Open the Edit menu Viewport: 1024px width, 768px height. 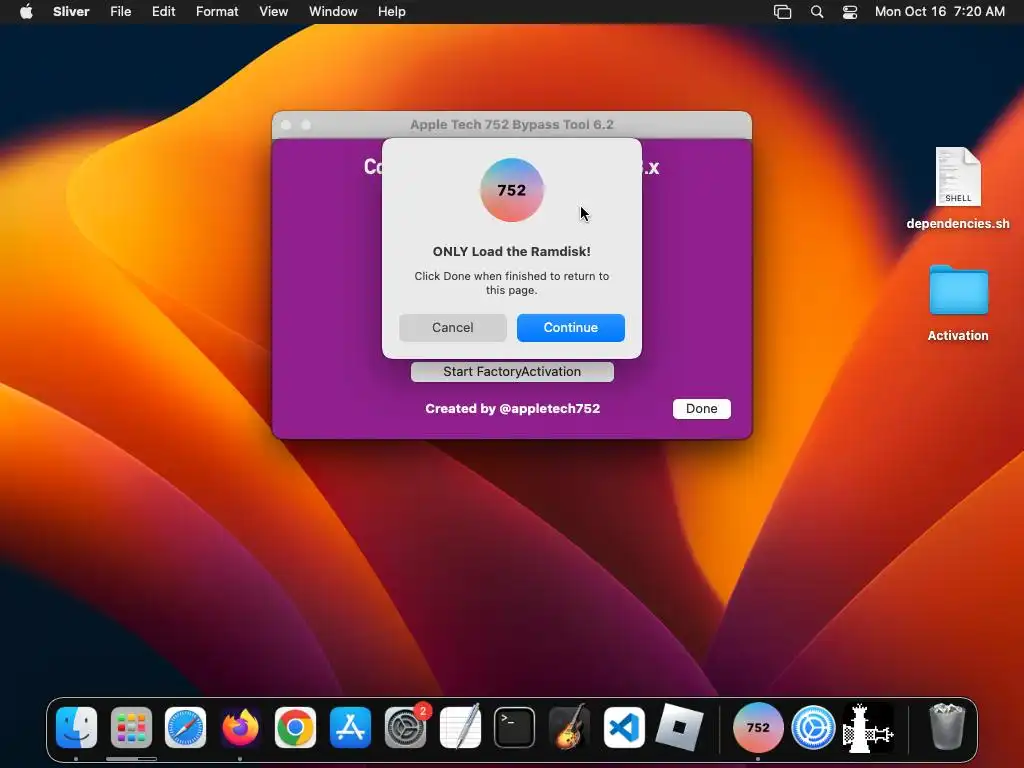pos(163,12)
